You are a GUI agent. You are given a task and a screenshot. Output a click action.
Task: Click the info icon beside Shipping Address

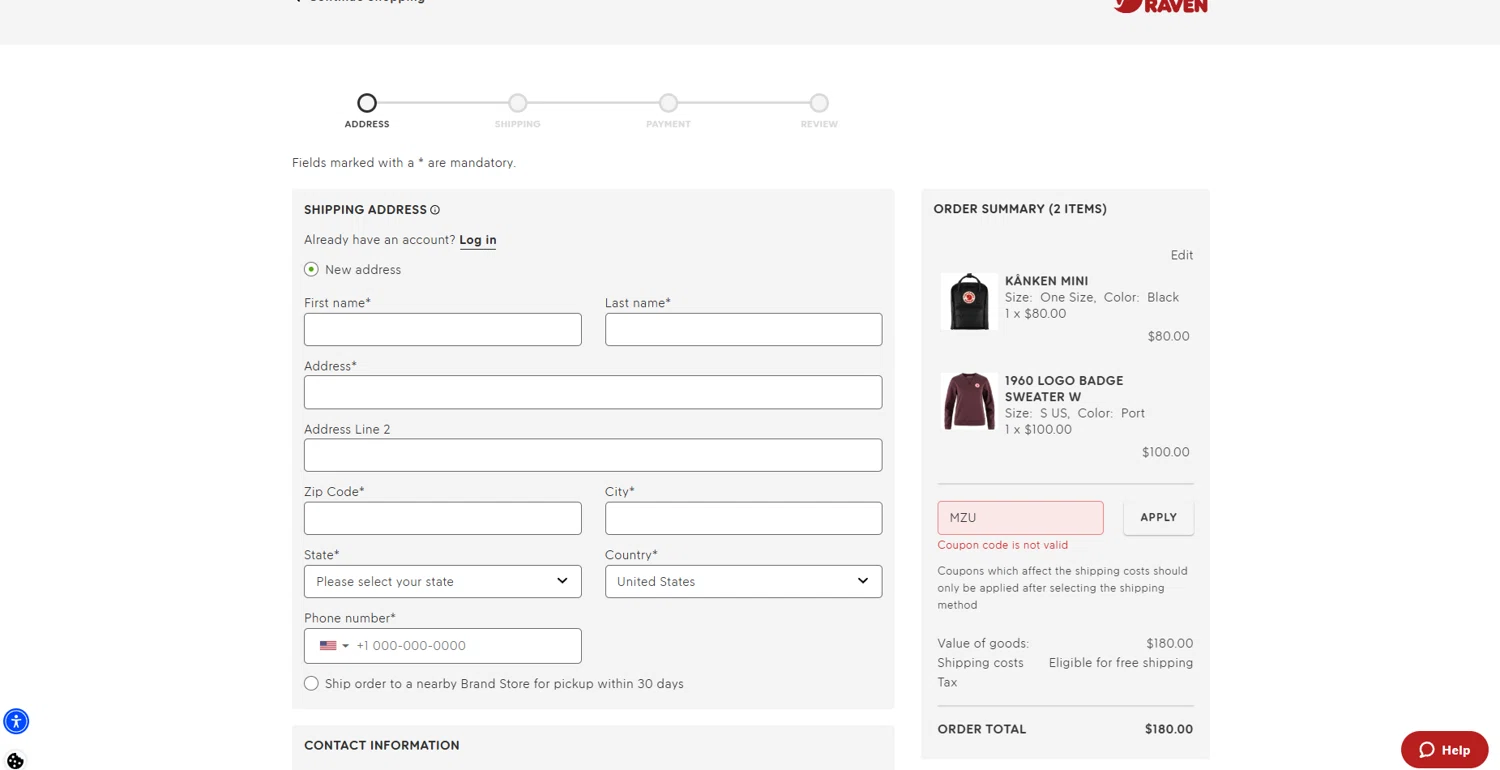click(x=435, y=210)
